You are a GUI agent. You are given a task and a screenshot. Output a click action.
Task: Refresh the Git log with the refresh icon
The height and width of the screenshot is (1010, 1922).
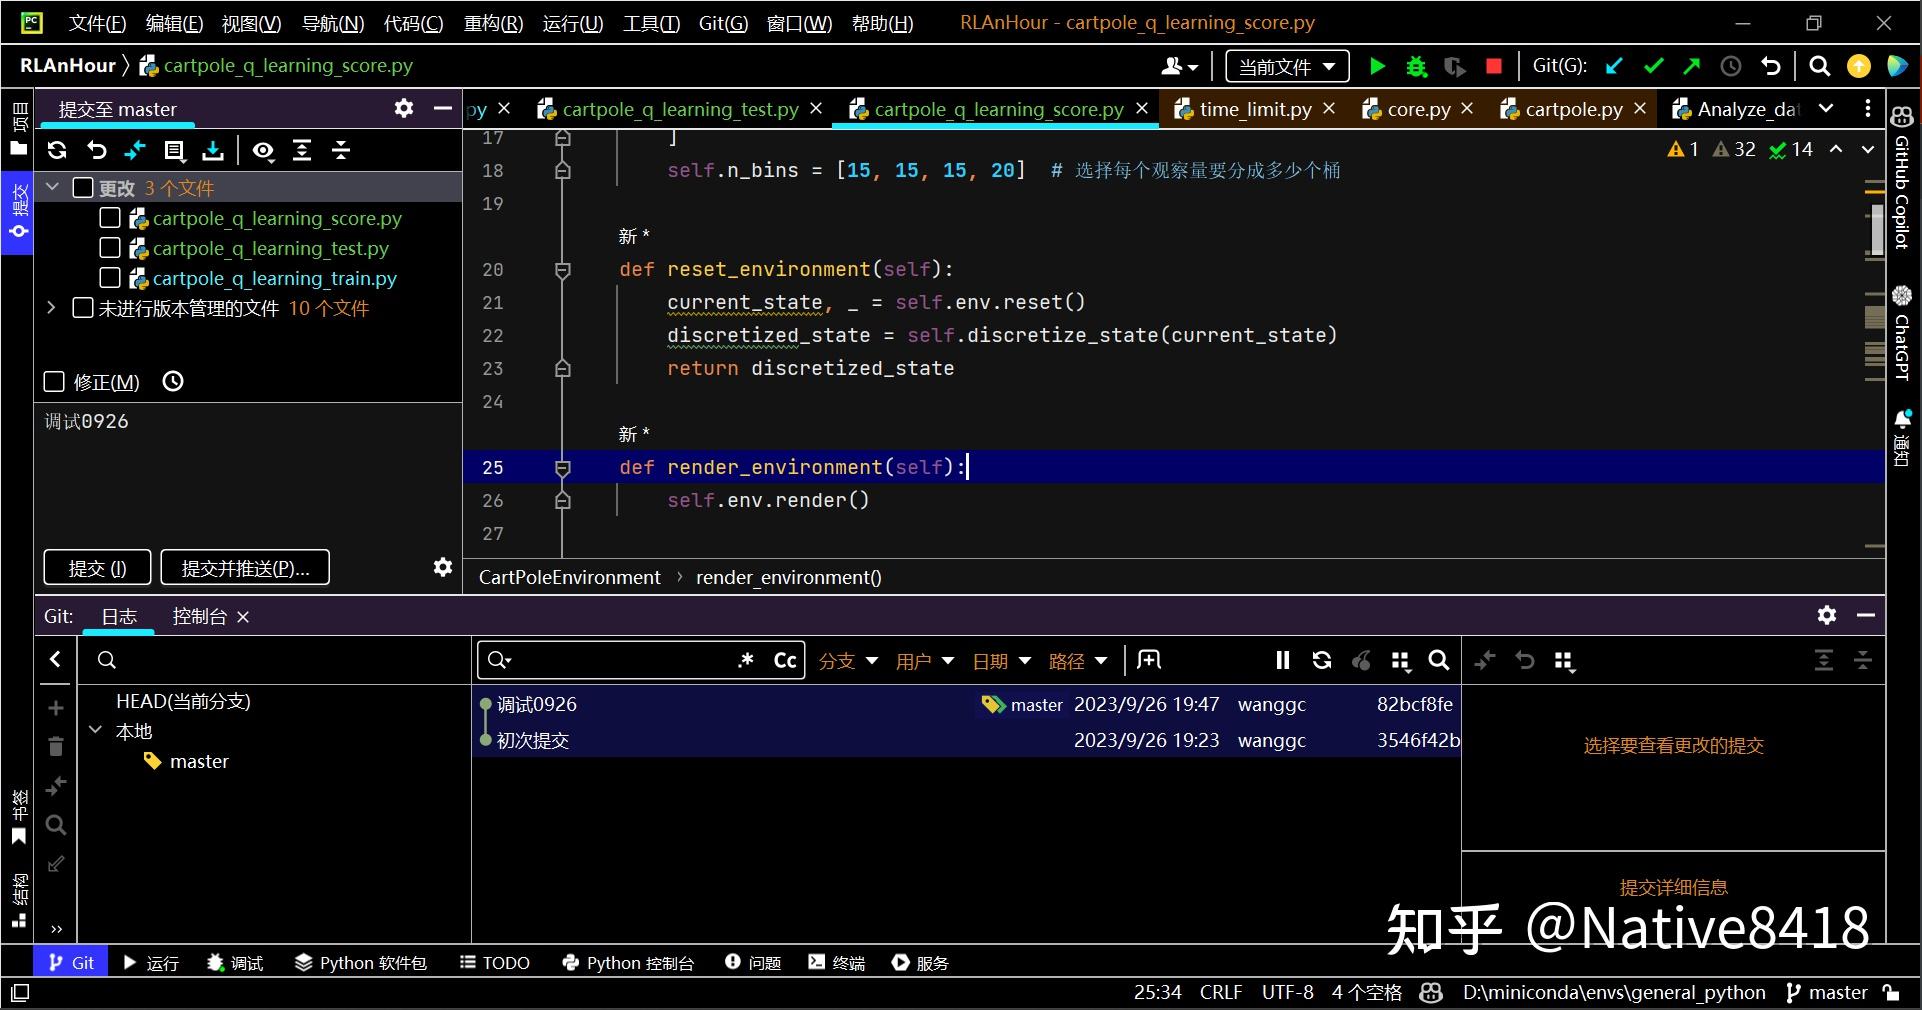(x=1321, y=660)
